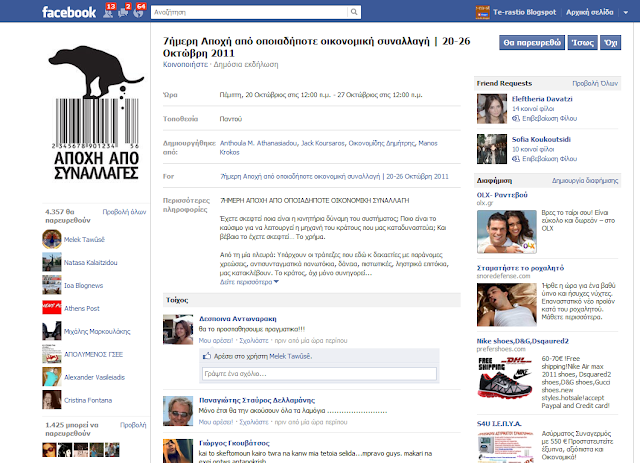Comment on Δέσποινα's post via Σχολιάστε
The image size is (640, 463).
254,341
